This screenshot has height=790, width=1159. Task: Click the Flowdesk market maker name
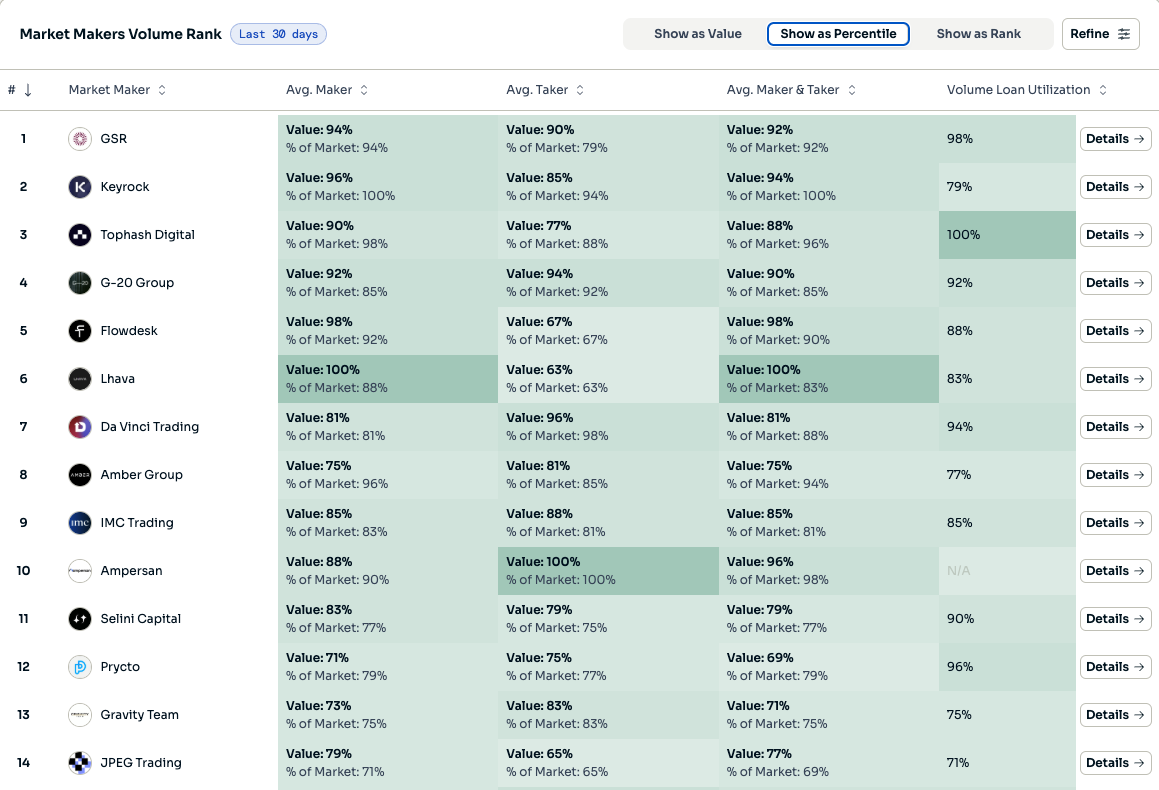pos(129,331)
